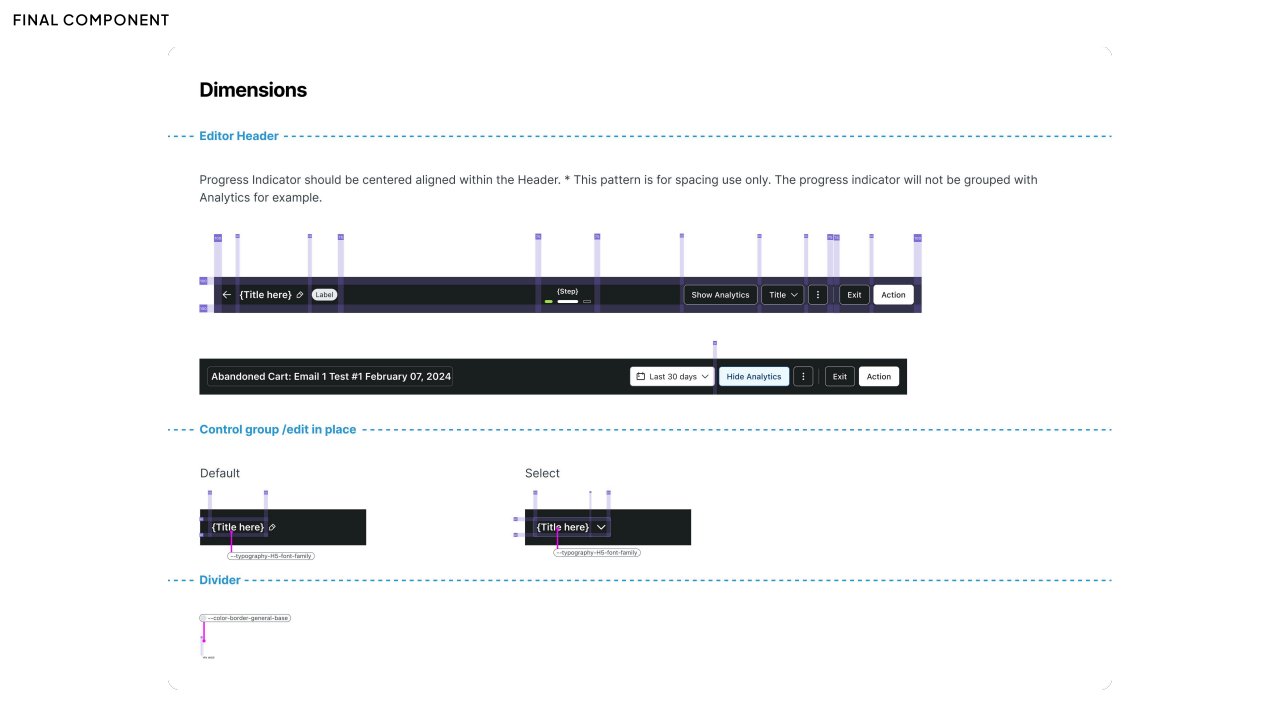Click the --color-border-general-base token tag

[246, 618]
